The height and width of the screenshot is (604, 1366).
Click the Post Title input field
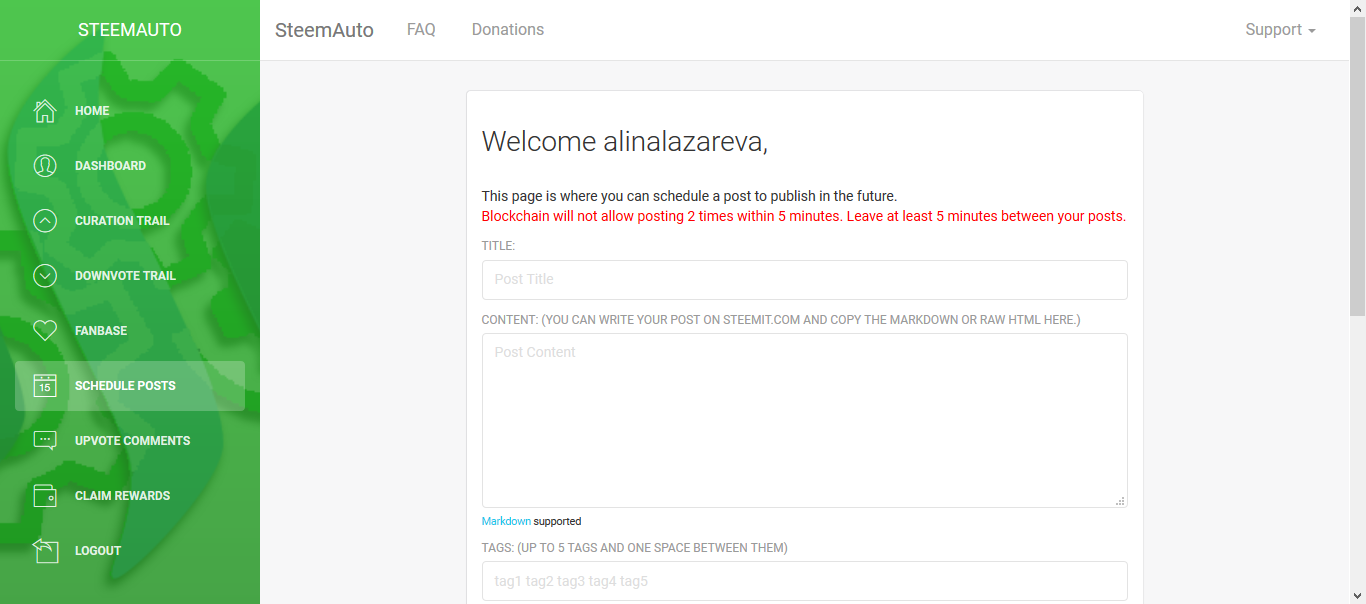[x=804, y=280]
